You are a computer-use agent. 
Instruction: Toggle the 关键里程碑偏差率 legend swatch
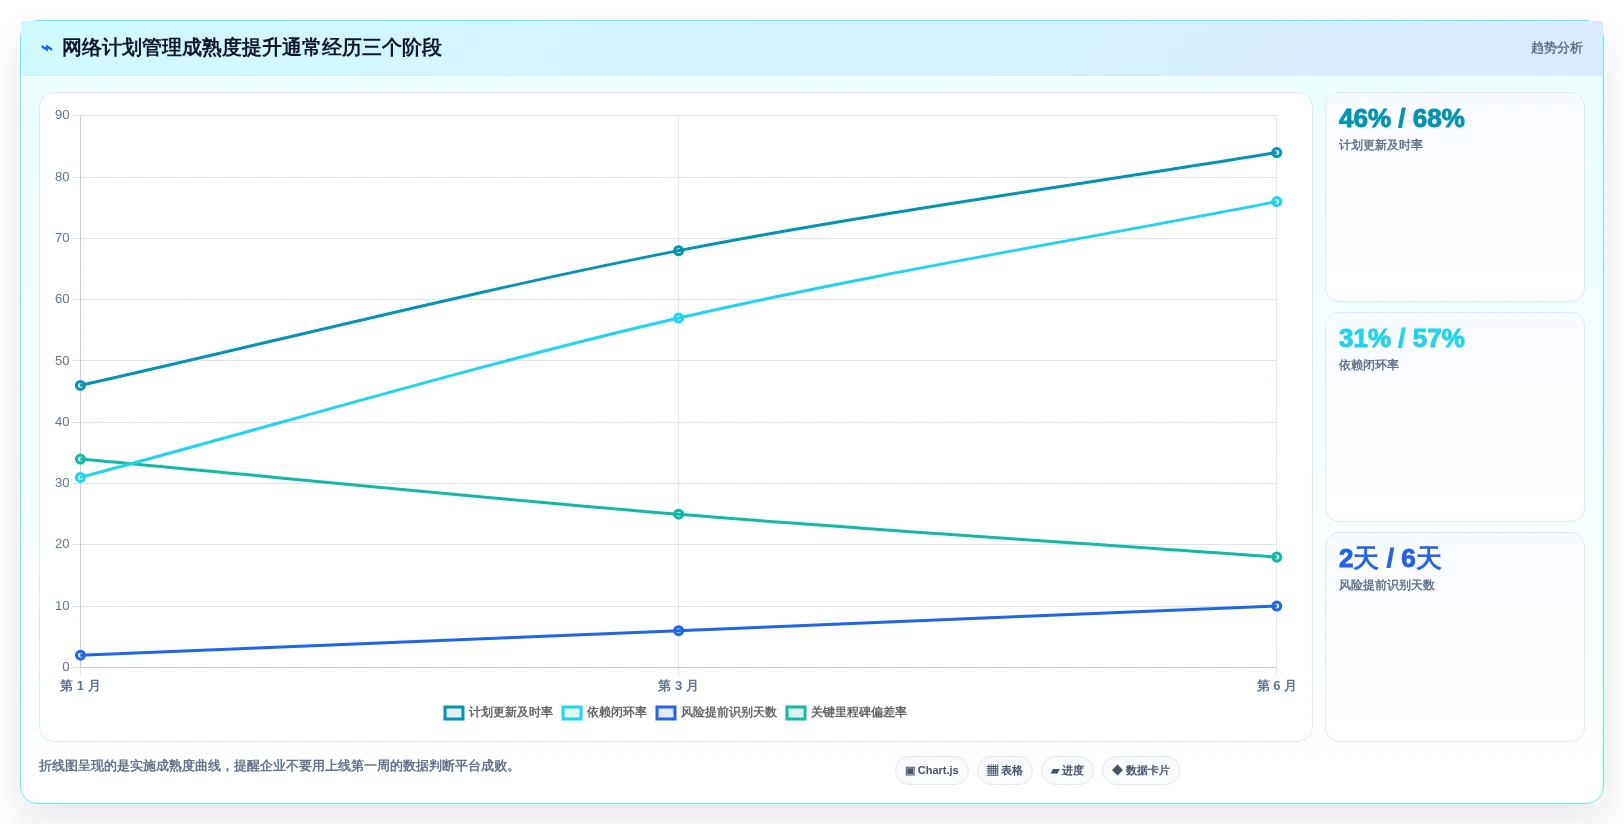coord(796,713)
